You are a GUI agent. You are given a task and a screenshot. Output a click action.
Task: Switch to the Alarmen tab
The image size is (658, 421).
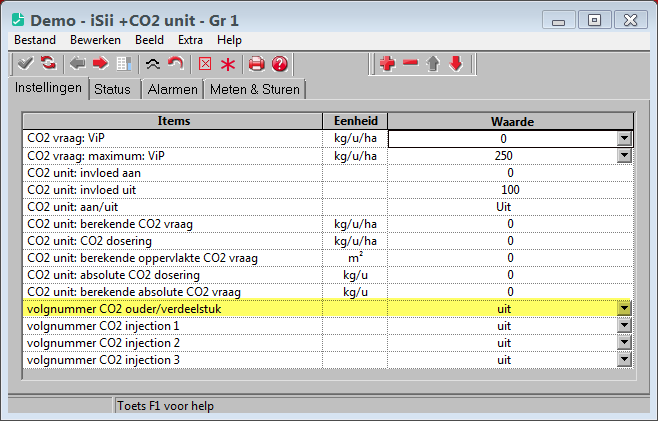point(172,89)
